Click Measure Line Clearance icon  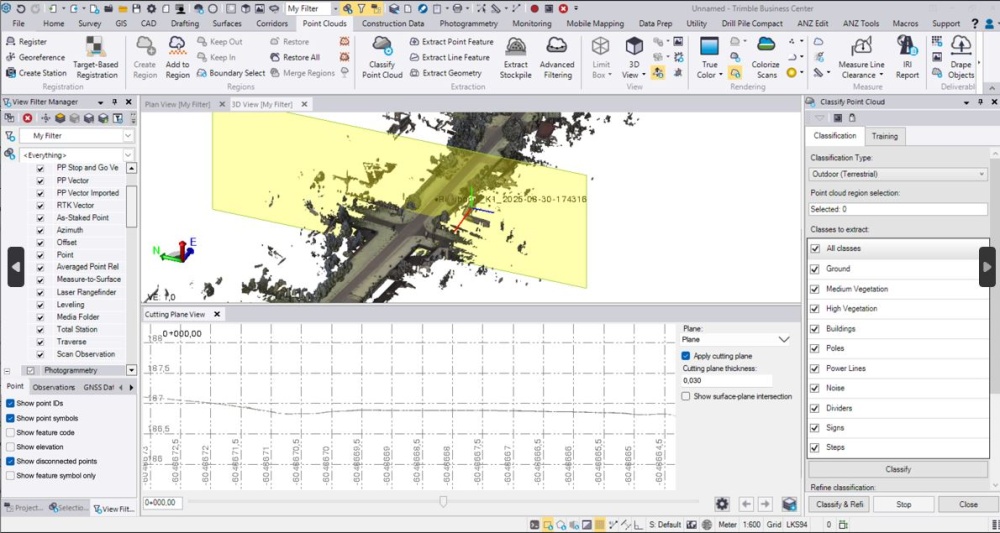[x=860, y=47]
